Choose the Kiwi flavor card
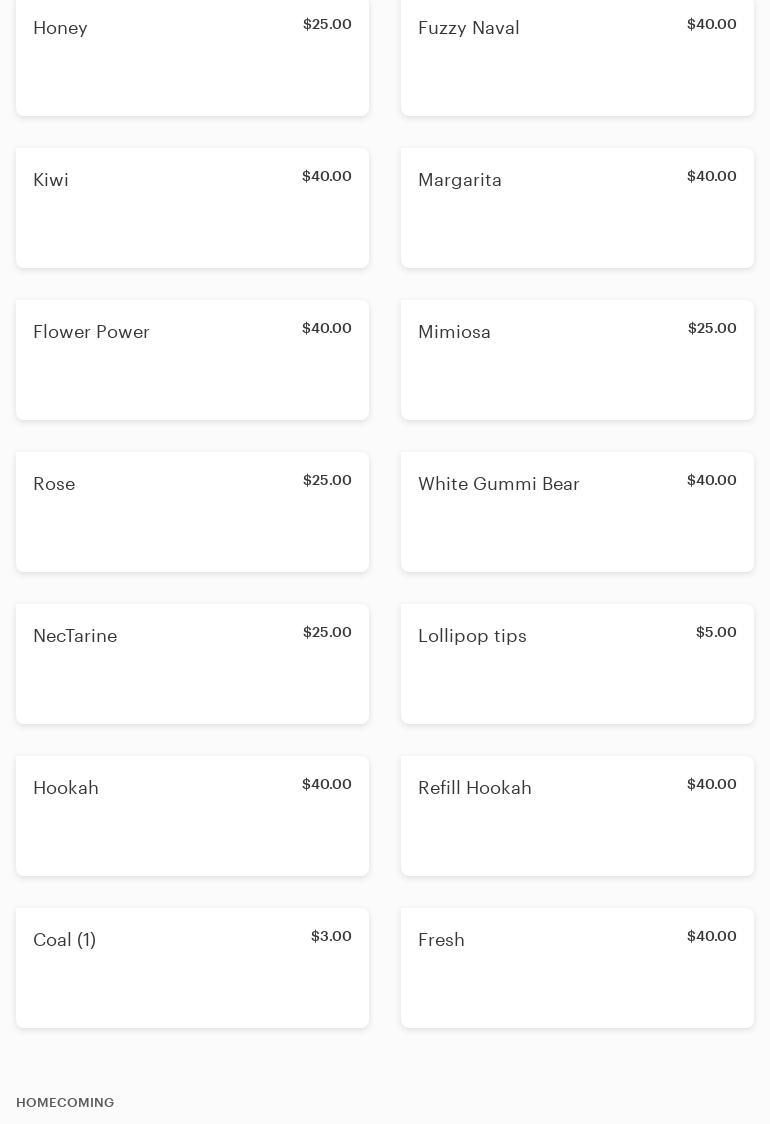 click(192, 208)
